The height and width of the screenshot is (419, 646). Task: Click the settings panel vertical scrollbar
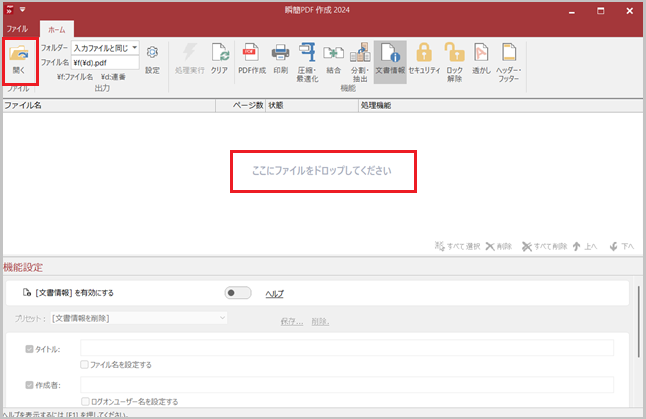coord(639,321)
